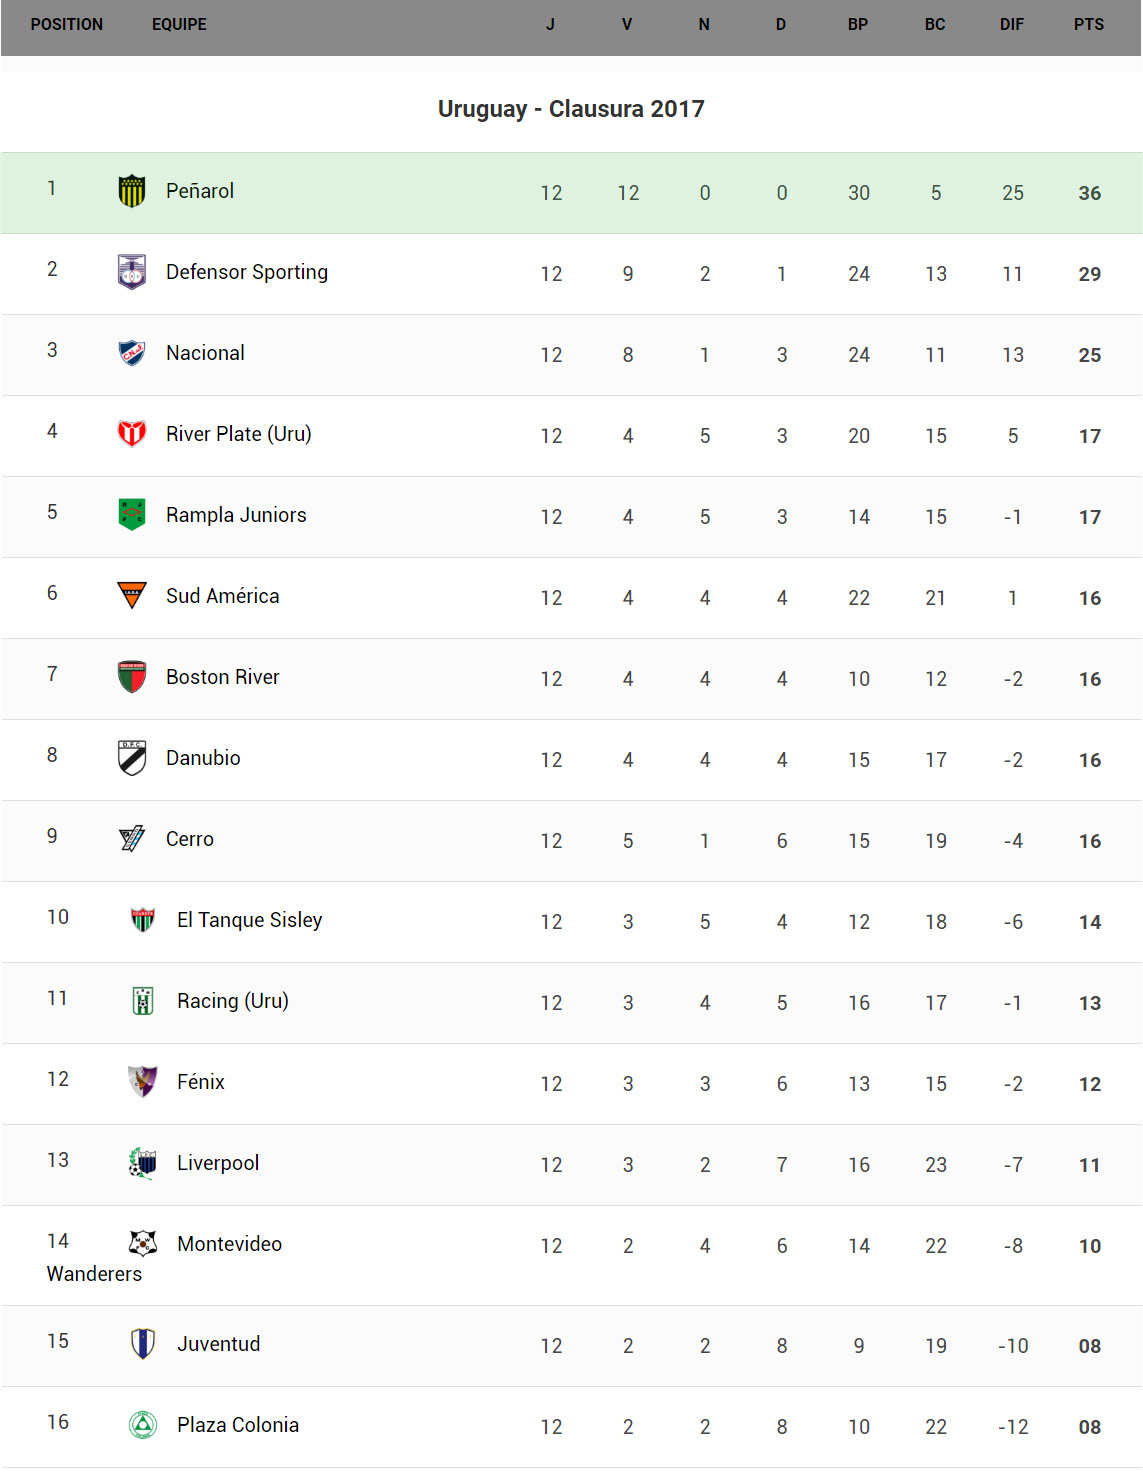Click the Montevideo Wanderers team name
This screenshot has width=1143, height=1472.
point(229,1244)
